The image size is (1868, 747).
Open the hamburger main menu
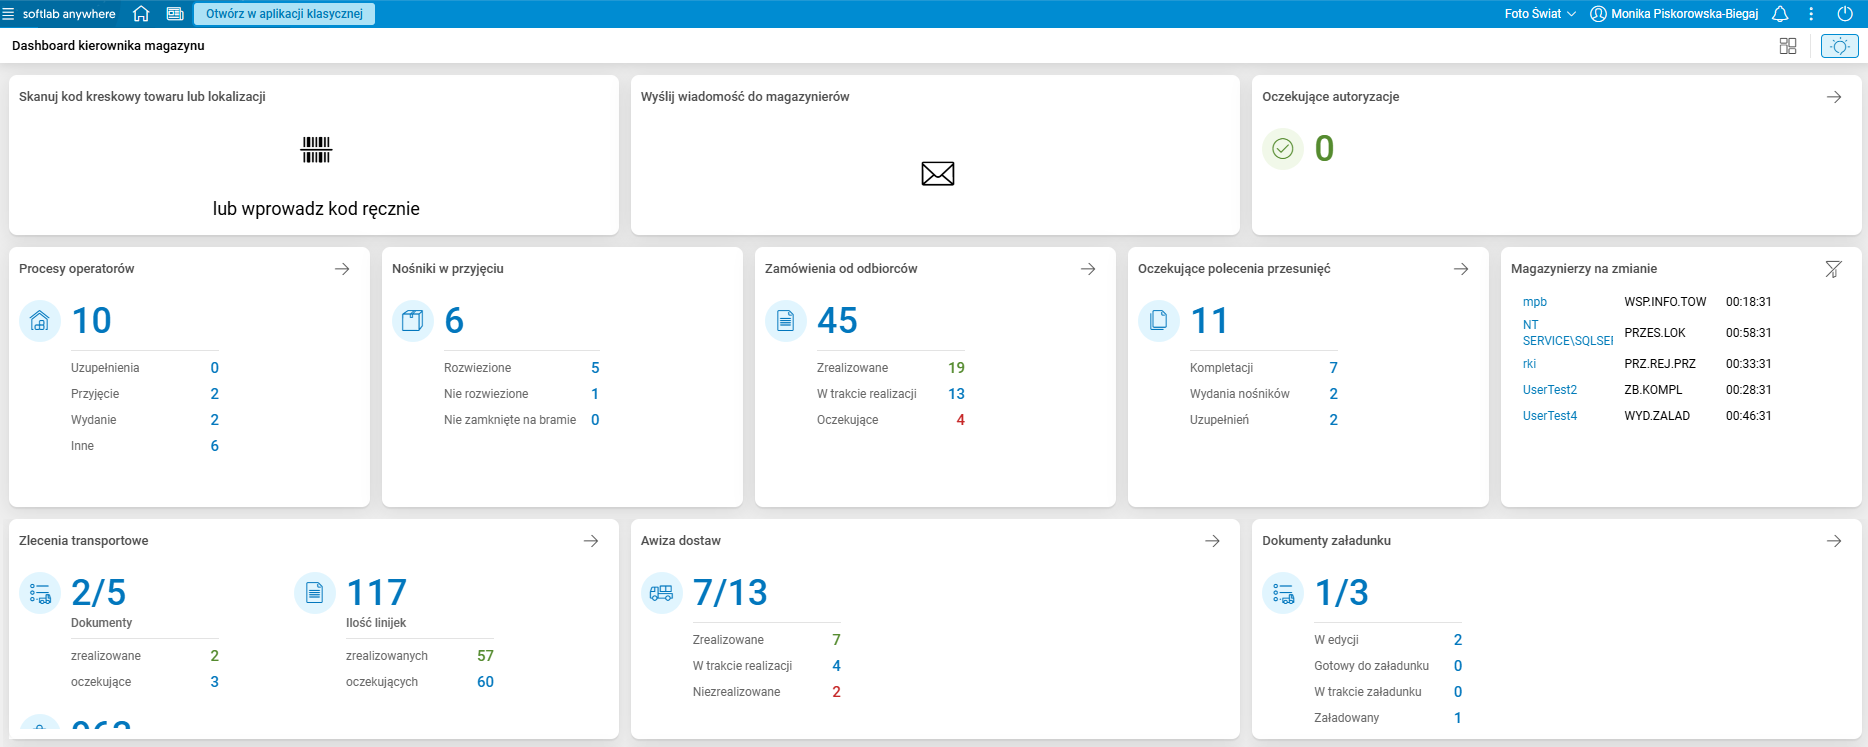tap(8, 14)
